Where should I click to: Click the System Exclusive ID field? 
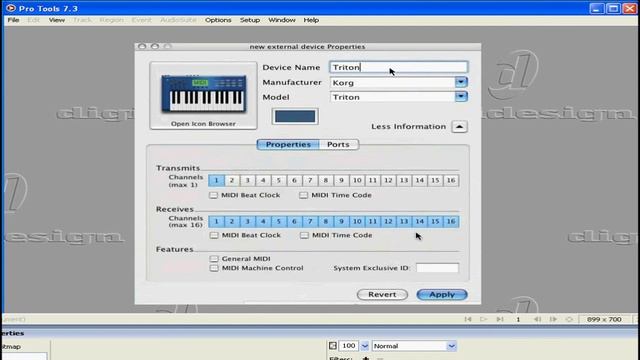point(437,268)
